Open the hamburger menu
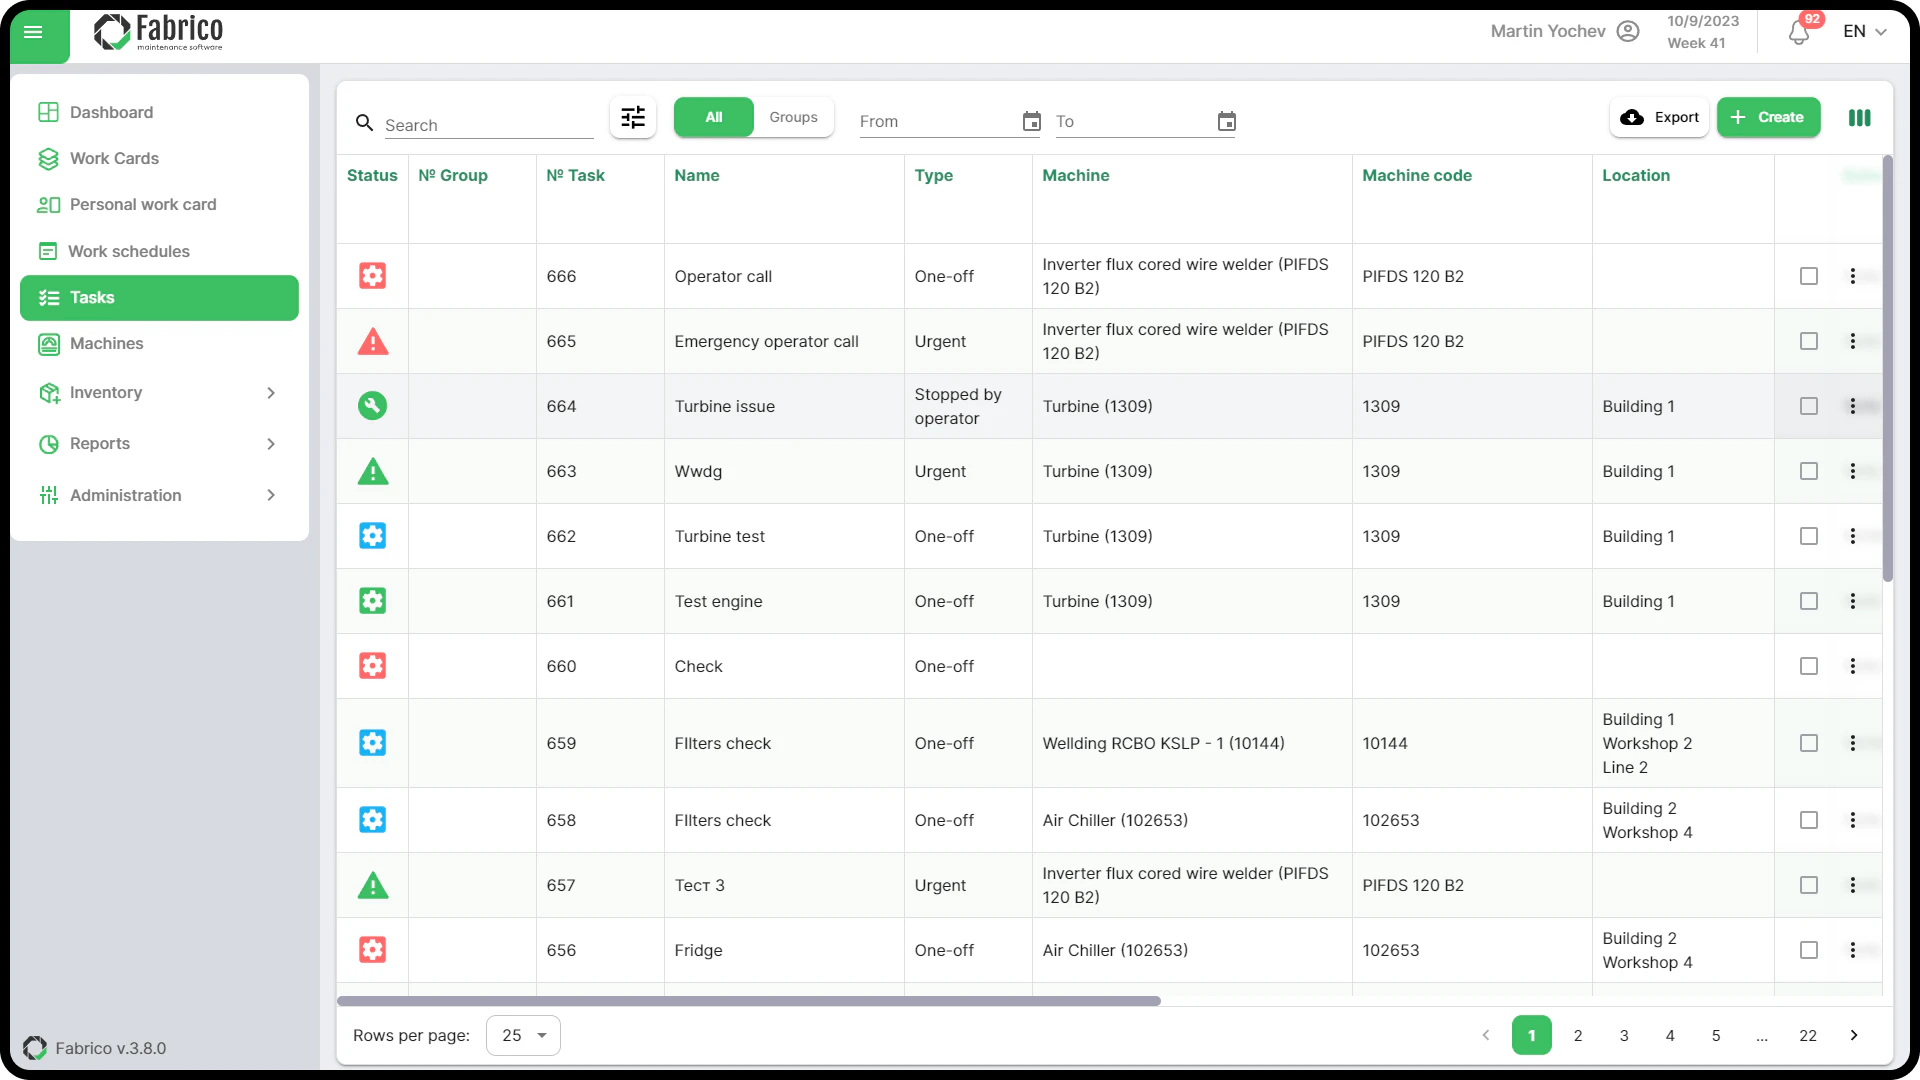 click(34, 33)
